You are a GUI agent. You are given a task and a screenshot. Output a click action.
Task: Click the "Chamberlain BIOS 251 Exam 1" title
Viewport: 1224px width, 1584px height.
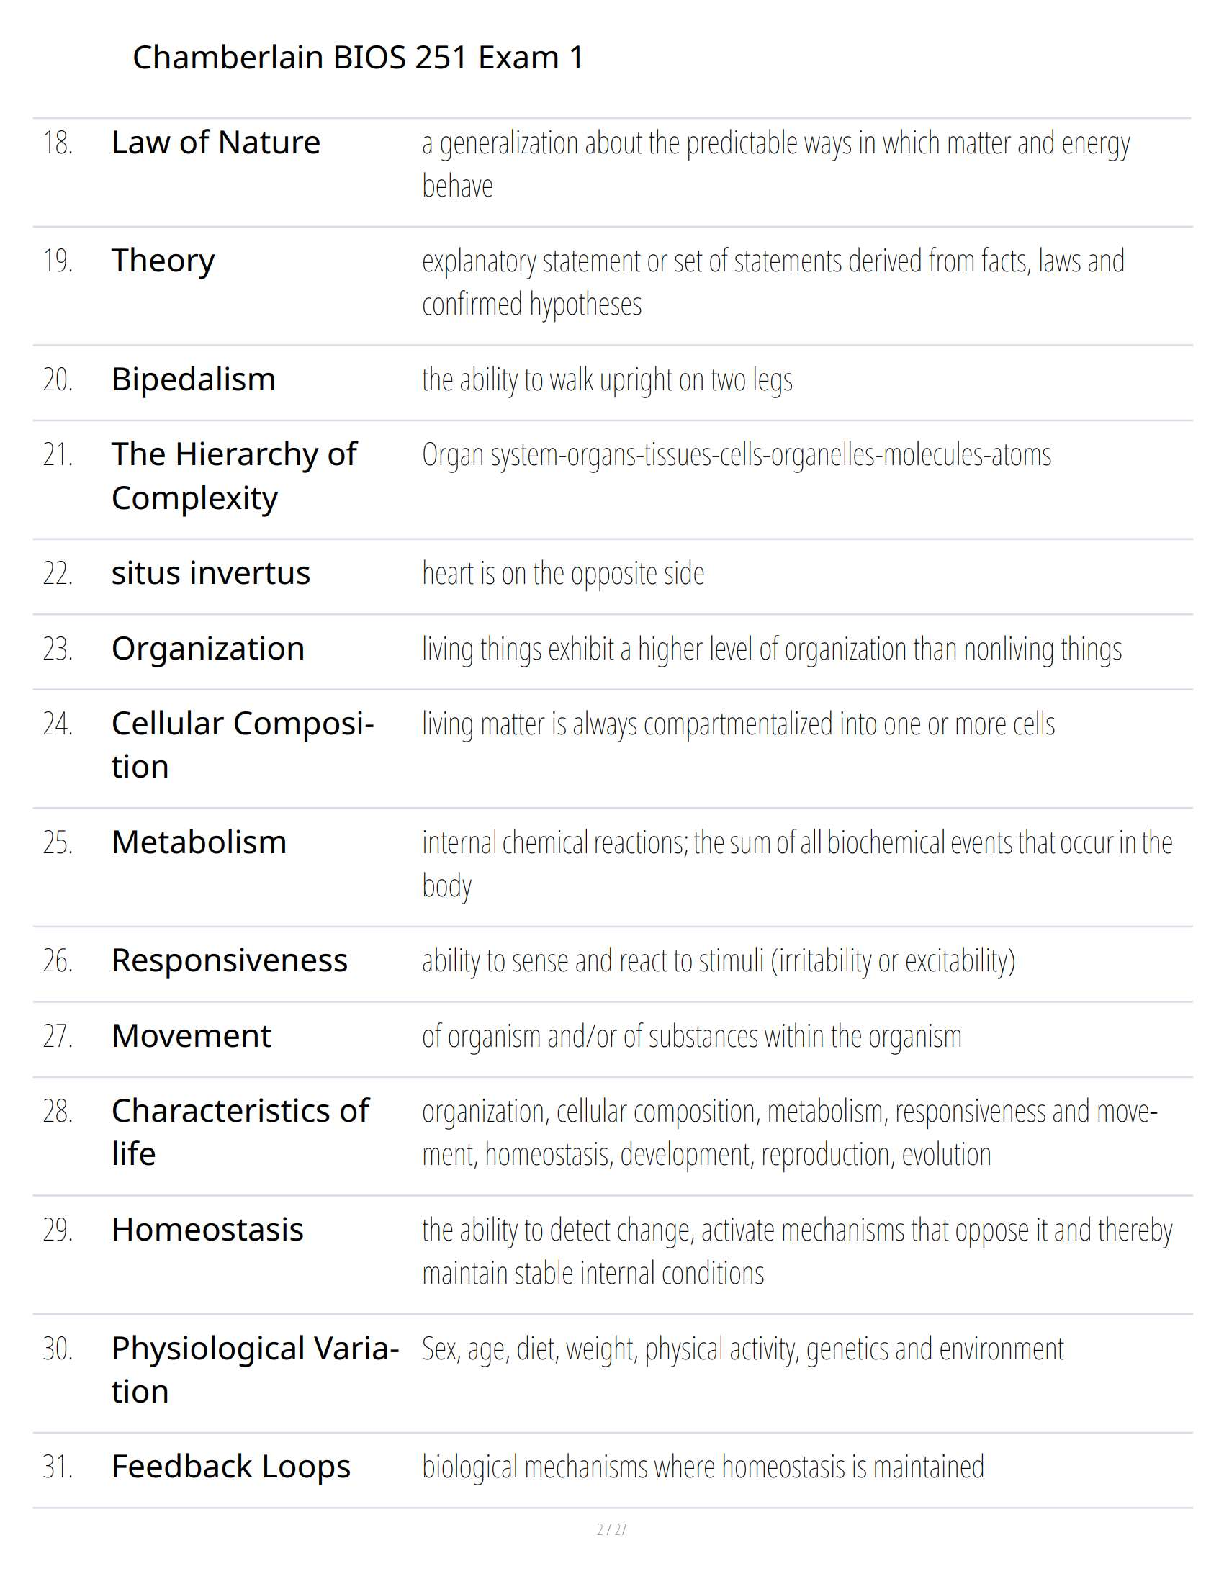357,57
